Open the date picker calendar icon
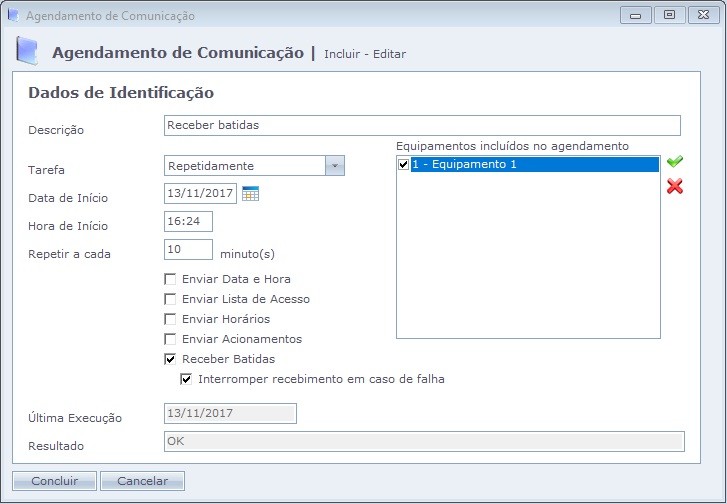This screenshot has height=504, width=727. point(250,194)
